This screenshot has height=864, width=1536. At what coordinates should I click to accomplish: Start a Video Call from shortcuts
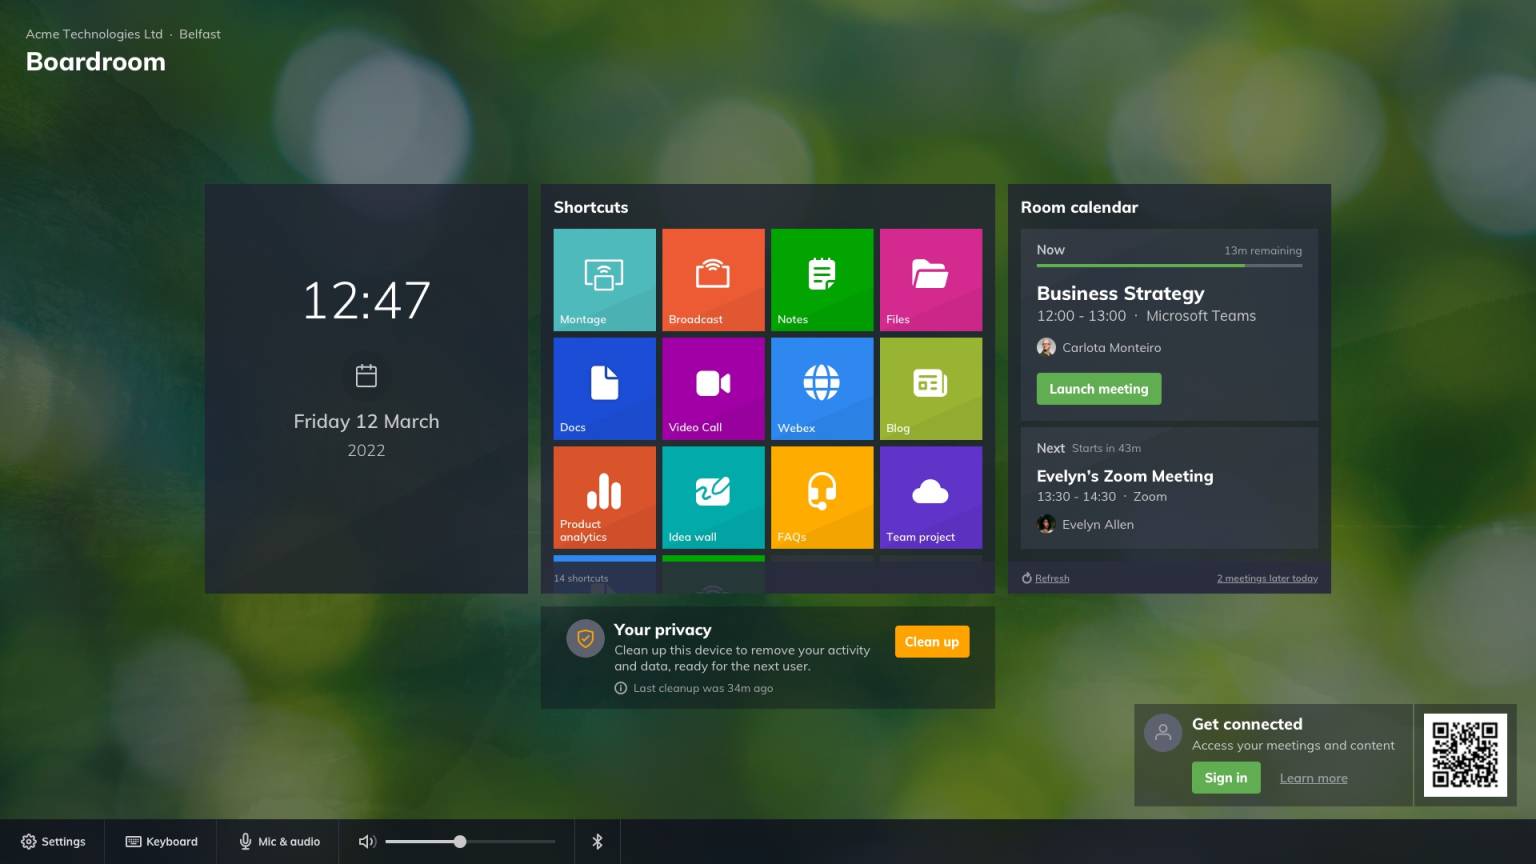713,388
